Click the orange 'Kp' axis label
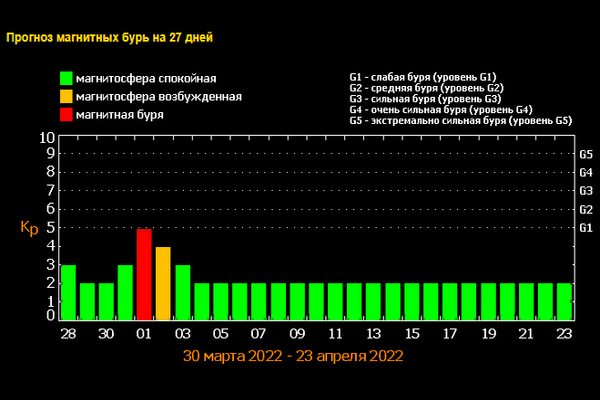This screenshot has height=400, width=600. pos(29,228)
